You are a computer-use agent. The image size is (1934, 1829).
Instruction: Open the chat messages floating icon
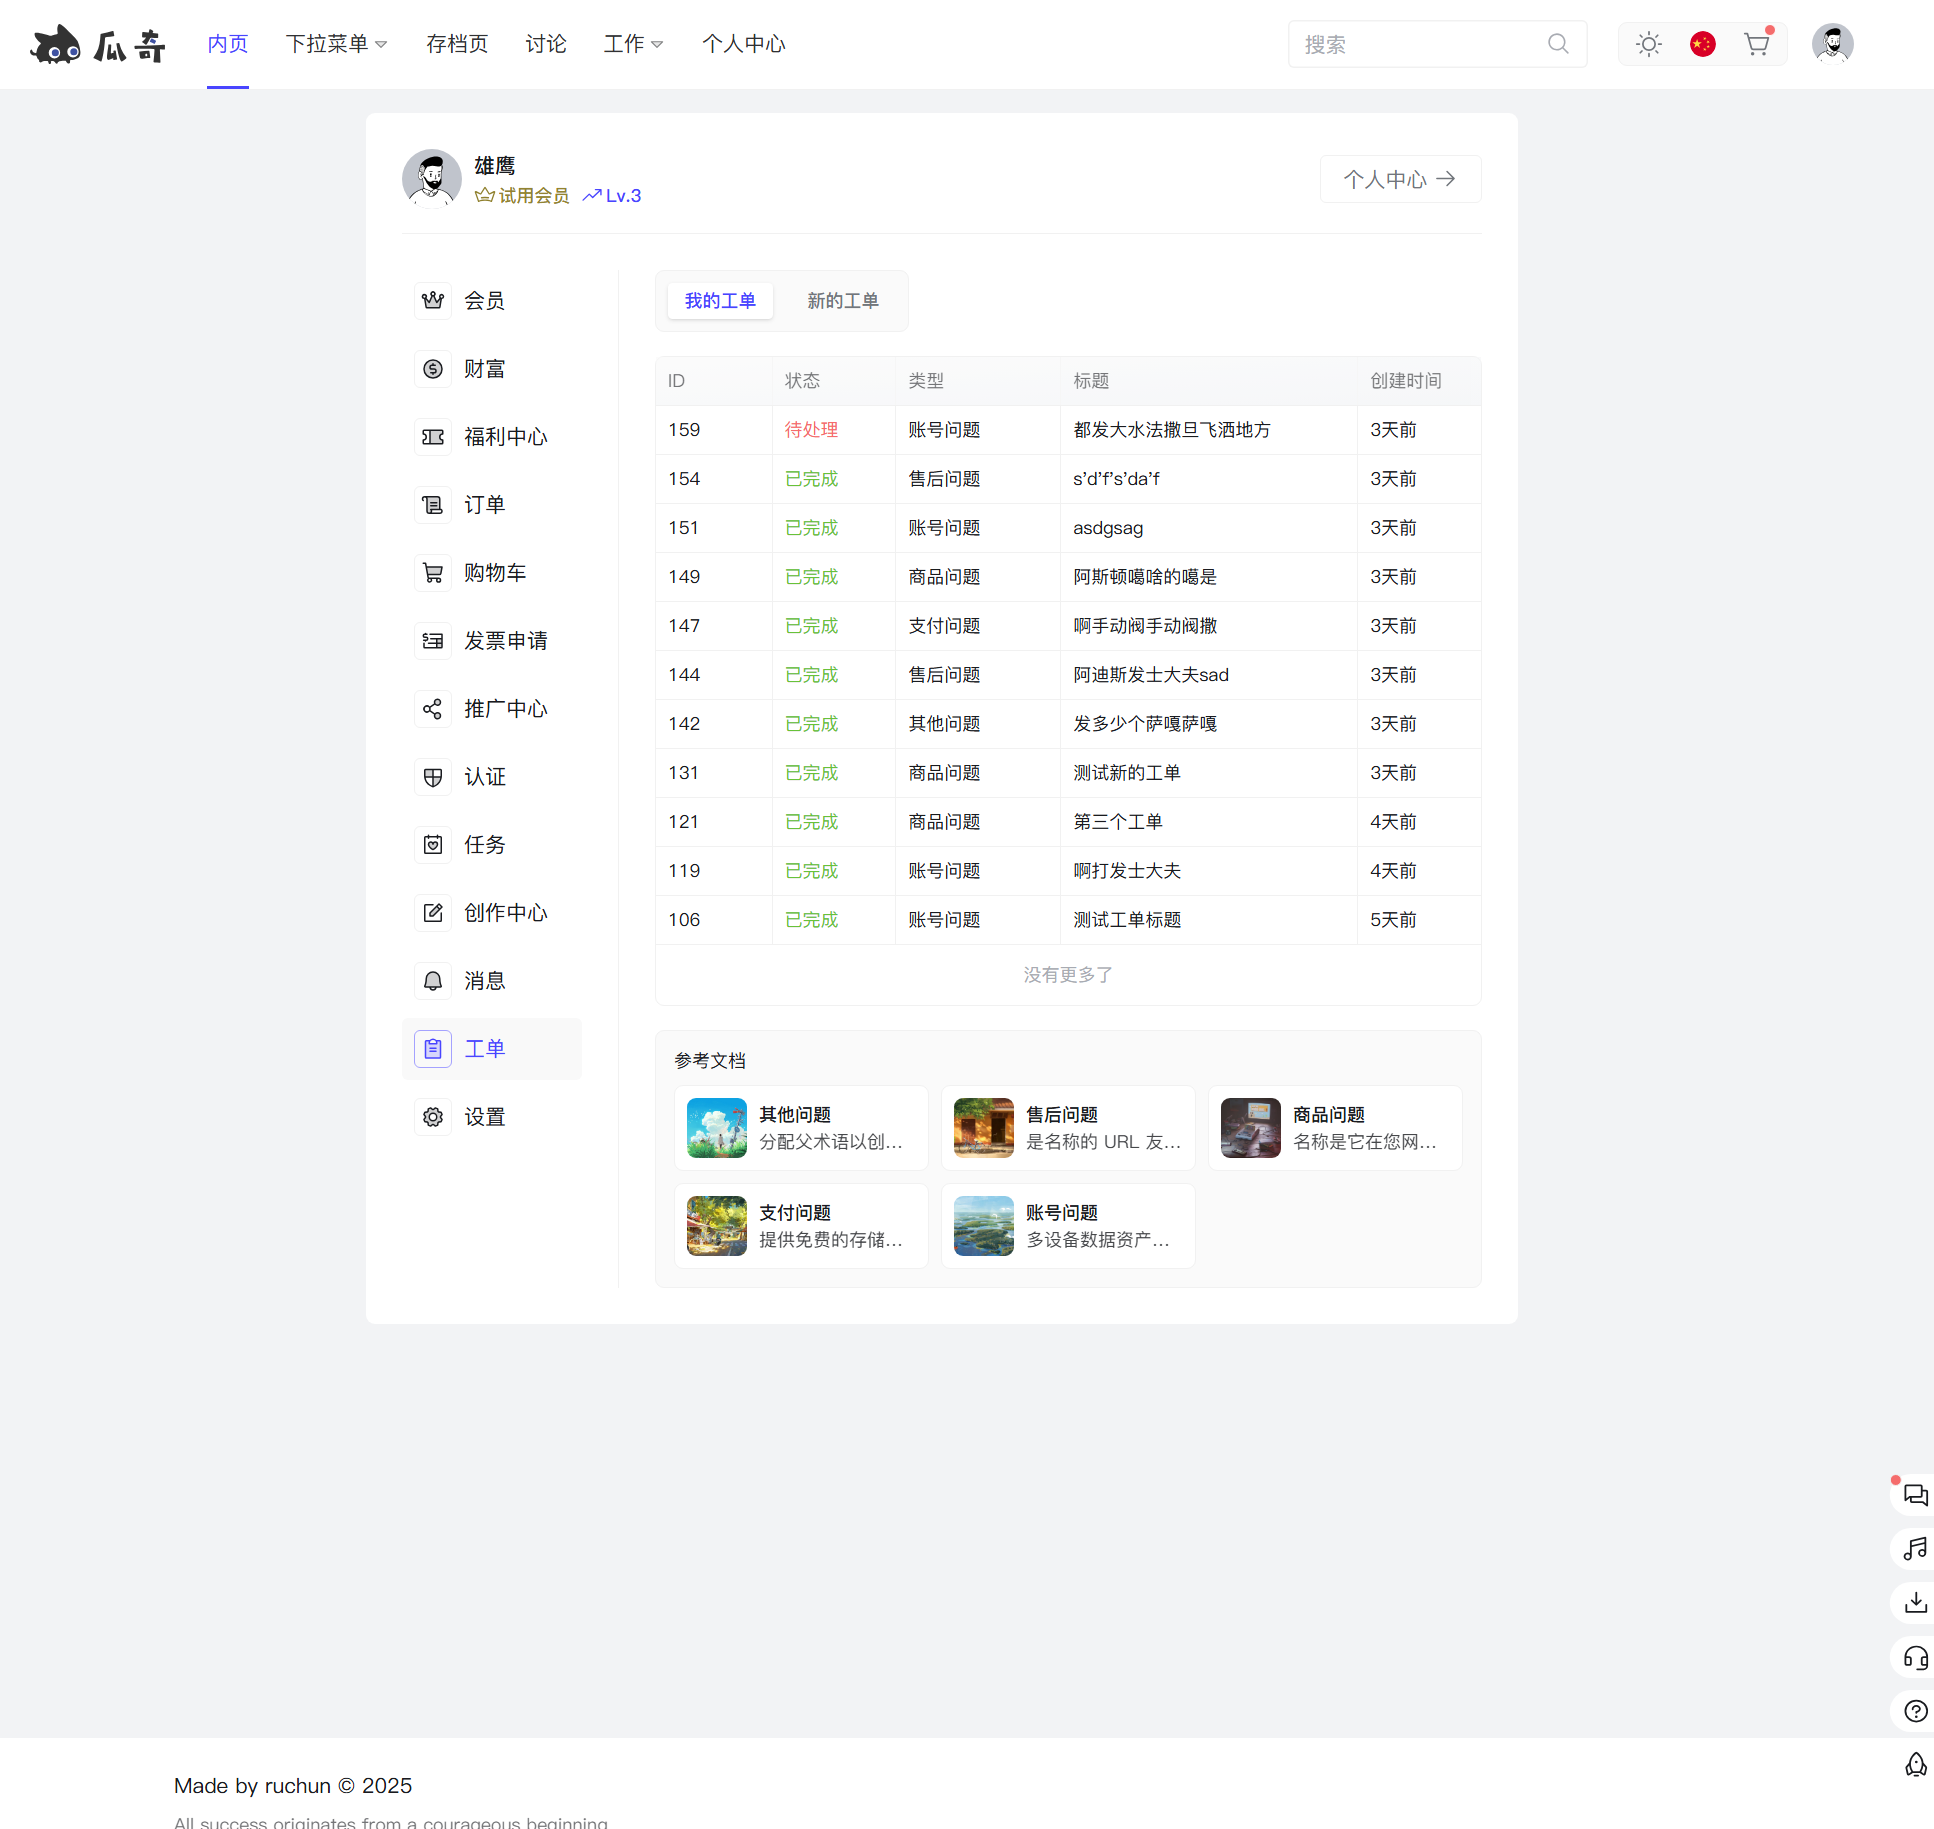(x=1915, y=1495)
